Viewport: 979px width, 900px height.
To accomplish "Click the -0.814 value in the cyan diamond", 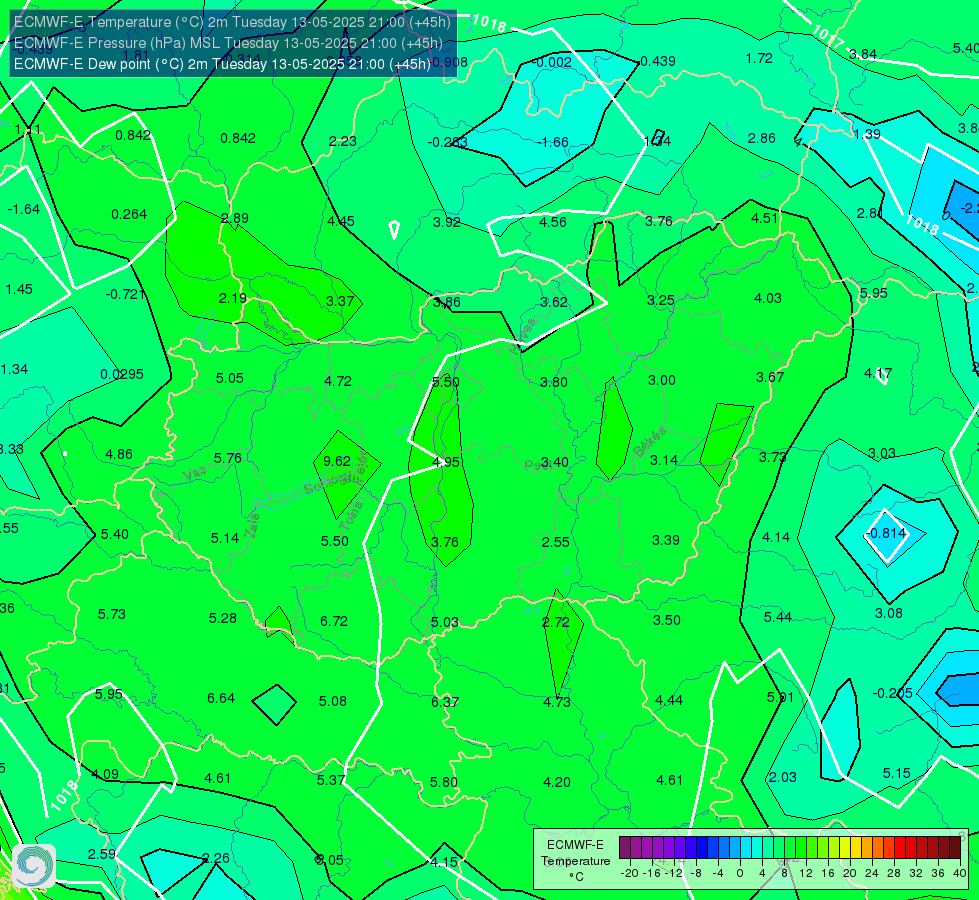I will pos(885,533).
